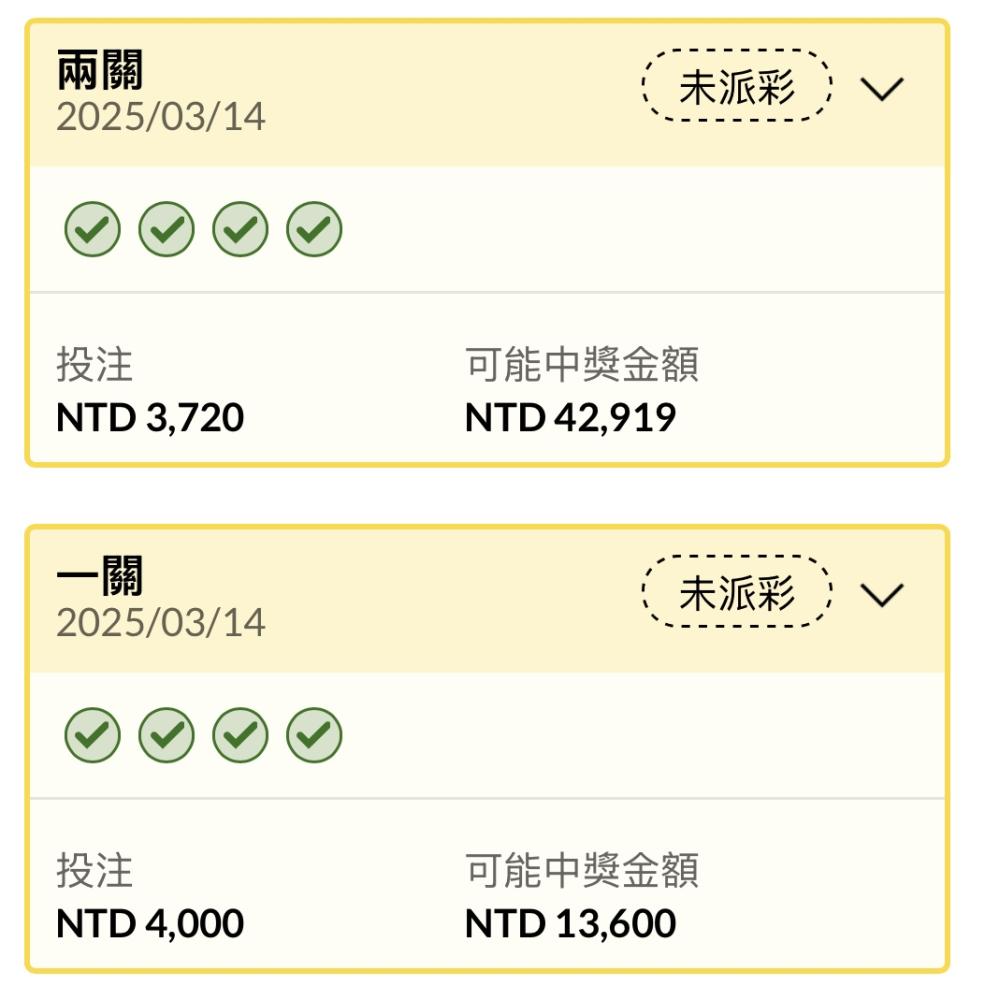
Task: Click the NTD 4,000 bet amount
Action: pos(150,923)
